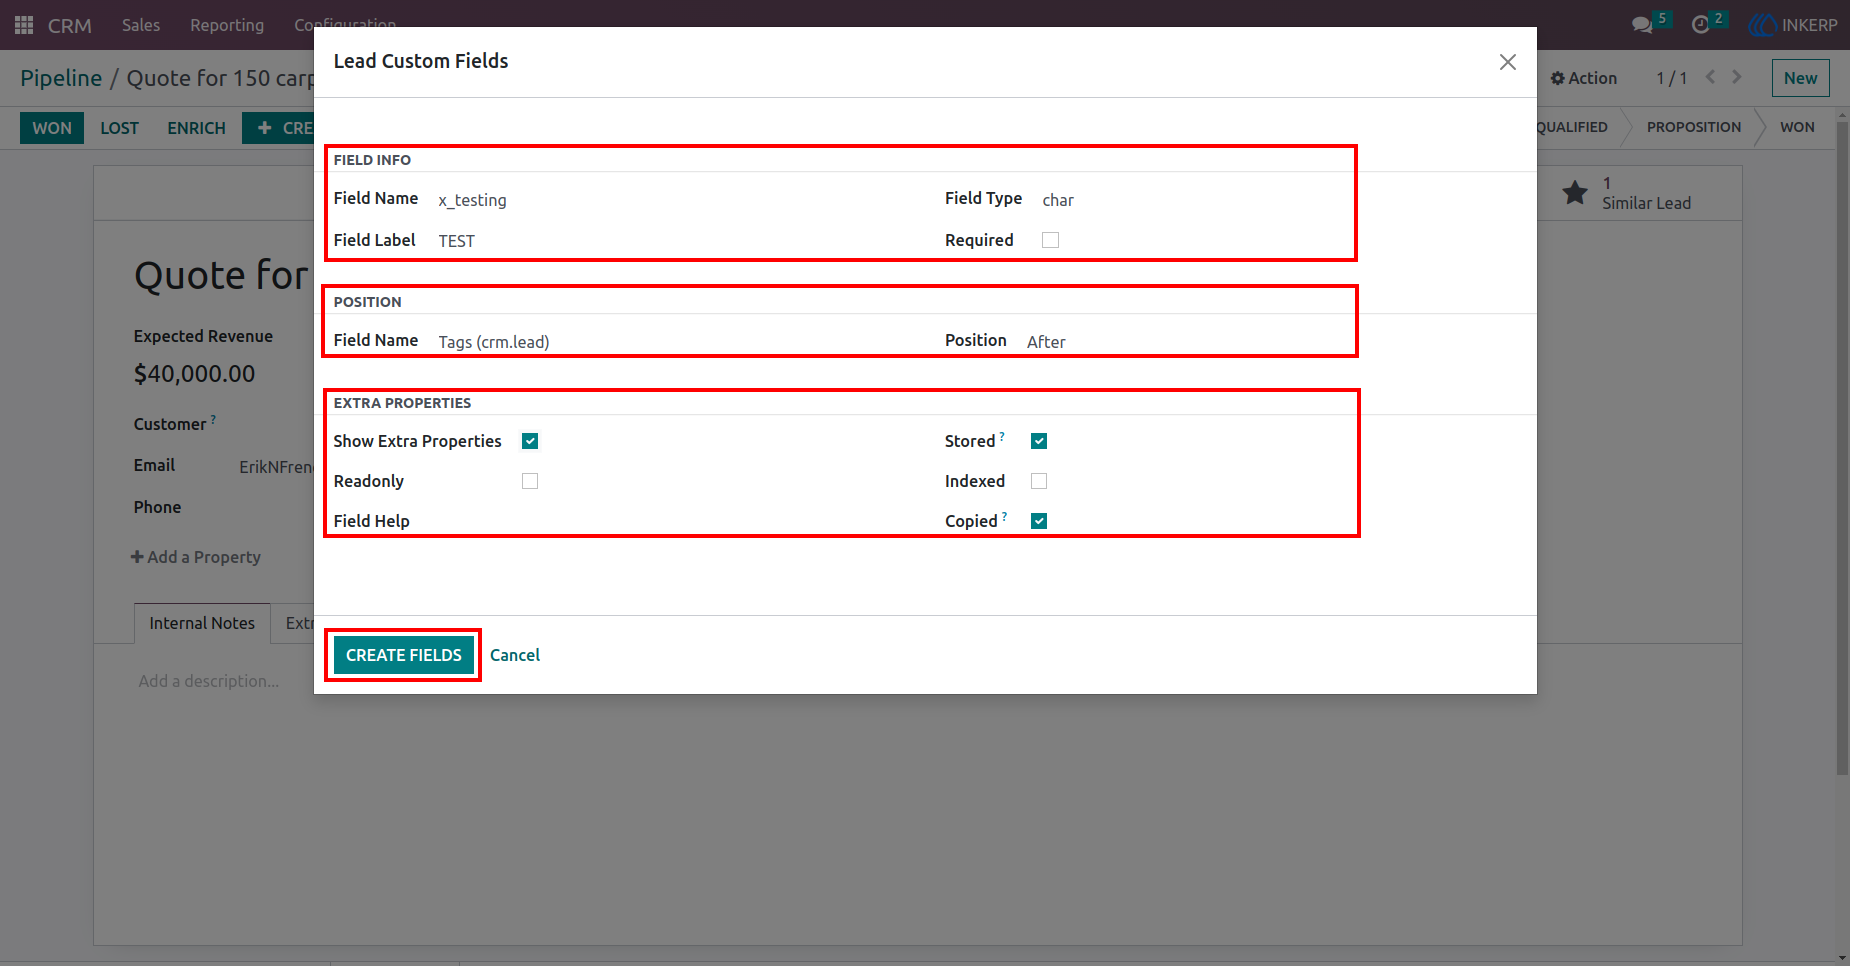Click the New record button
The width and height of the screenshot is (1850, 966).
coord(1800,78)
